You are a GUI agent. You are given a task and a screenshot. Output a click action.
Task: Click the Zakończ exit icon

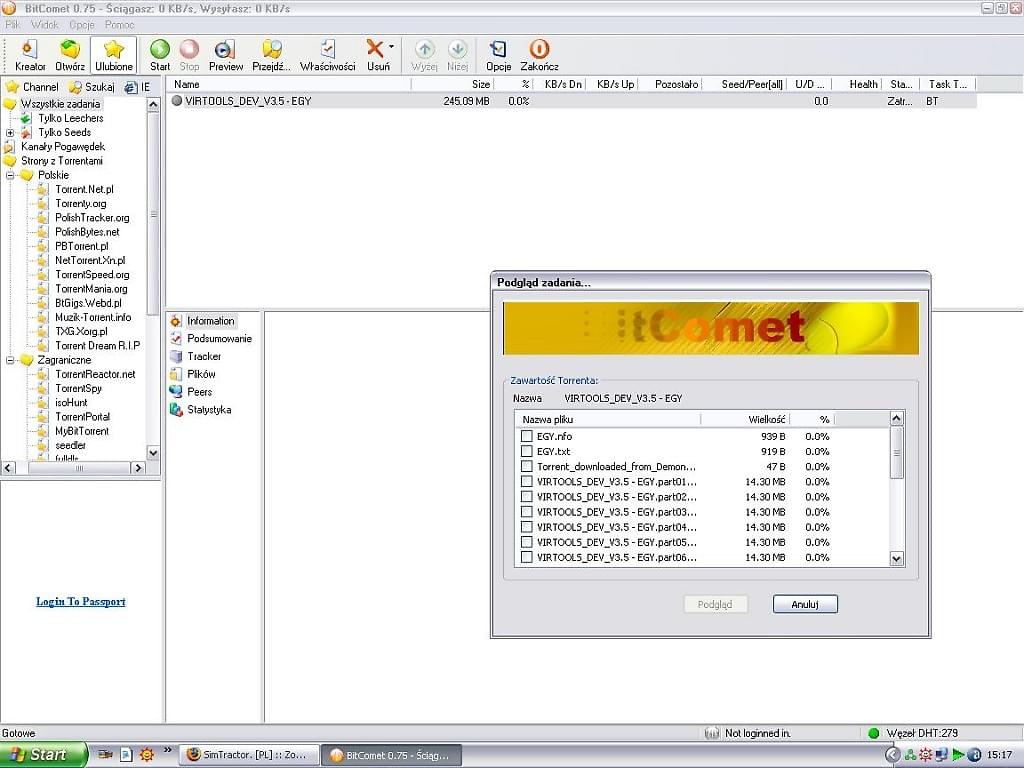pos(539,55)
